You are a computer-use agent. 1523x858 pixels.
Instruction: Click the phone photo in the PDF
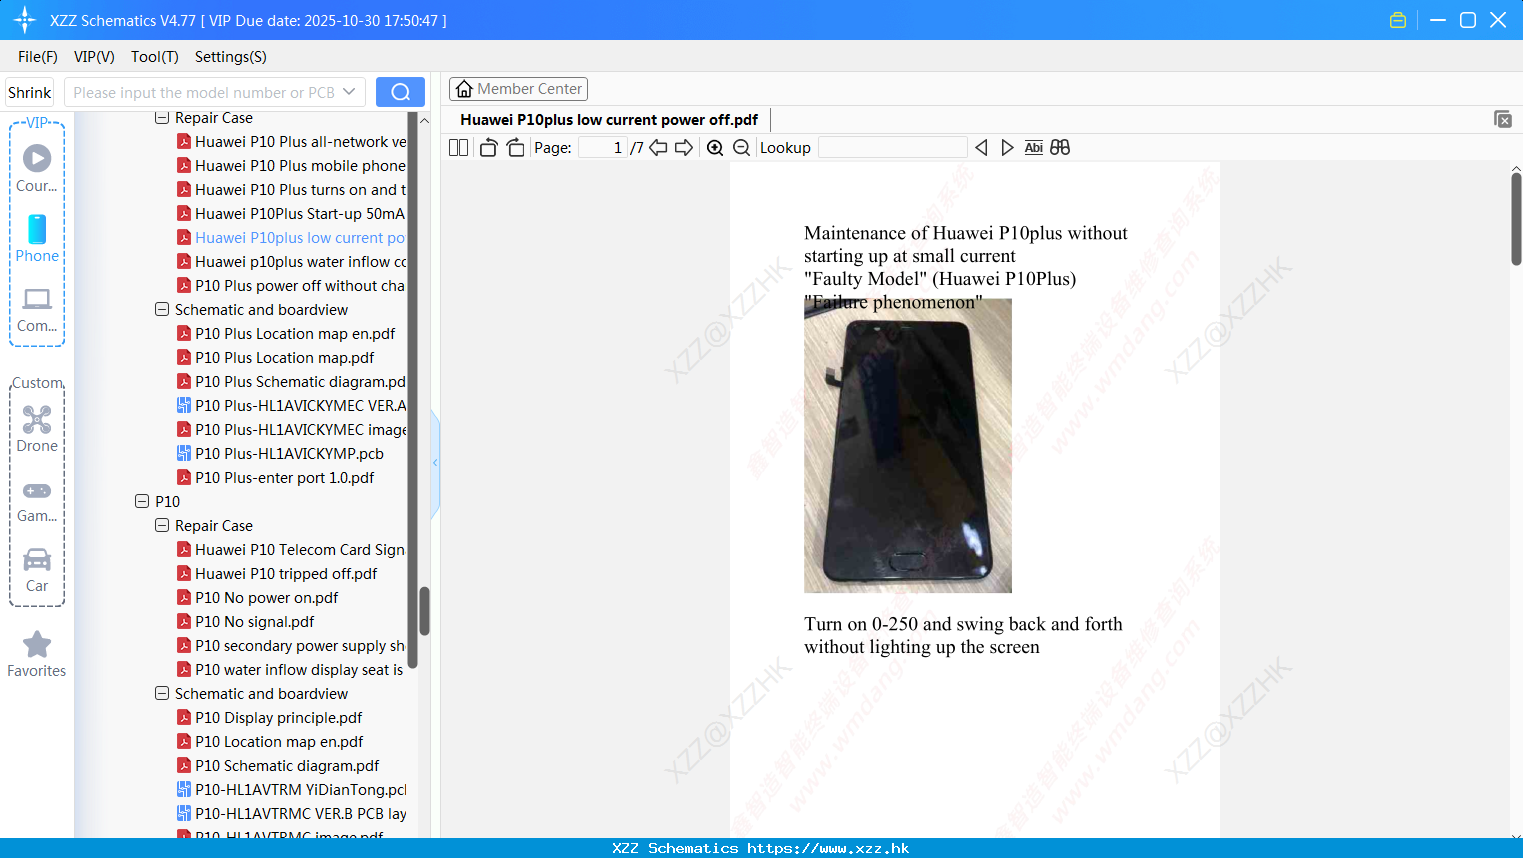(x=908, y=446)
